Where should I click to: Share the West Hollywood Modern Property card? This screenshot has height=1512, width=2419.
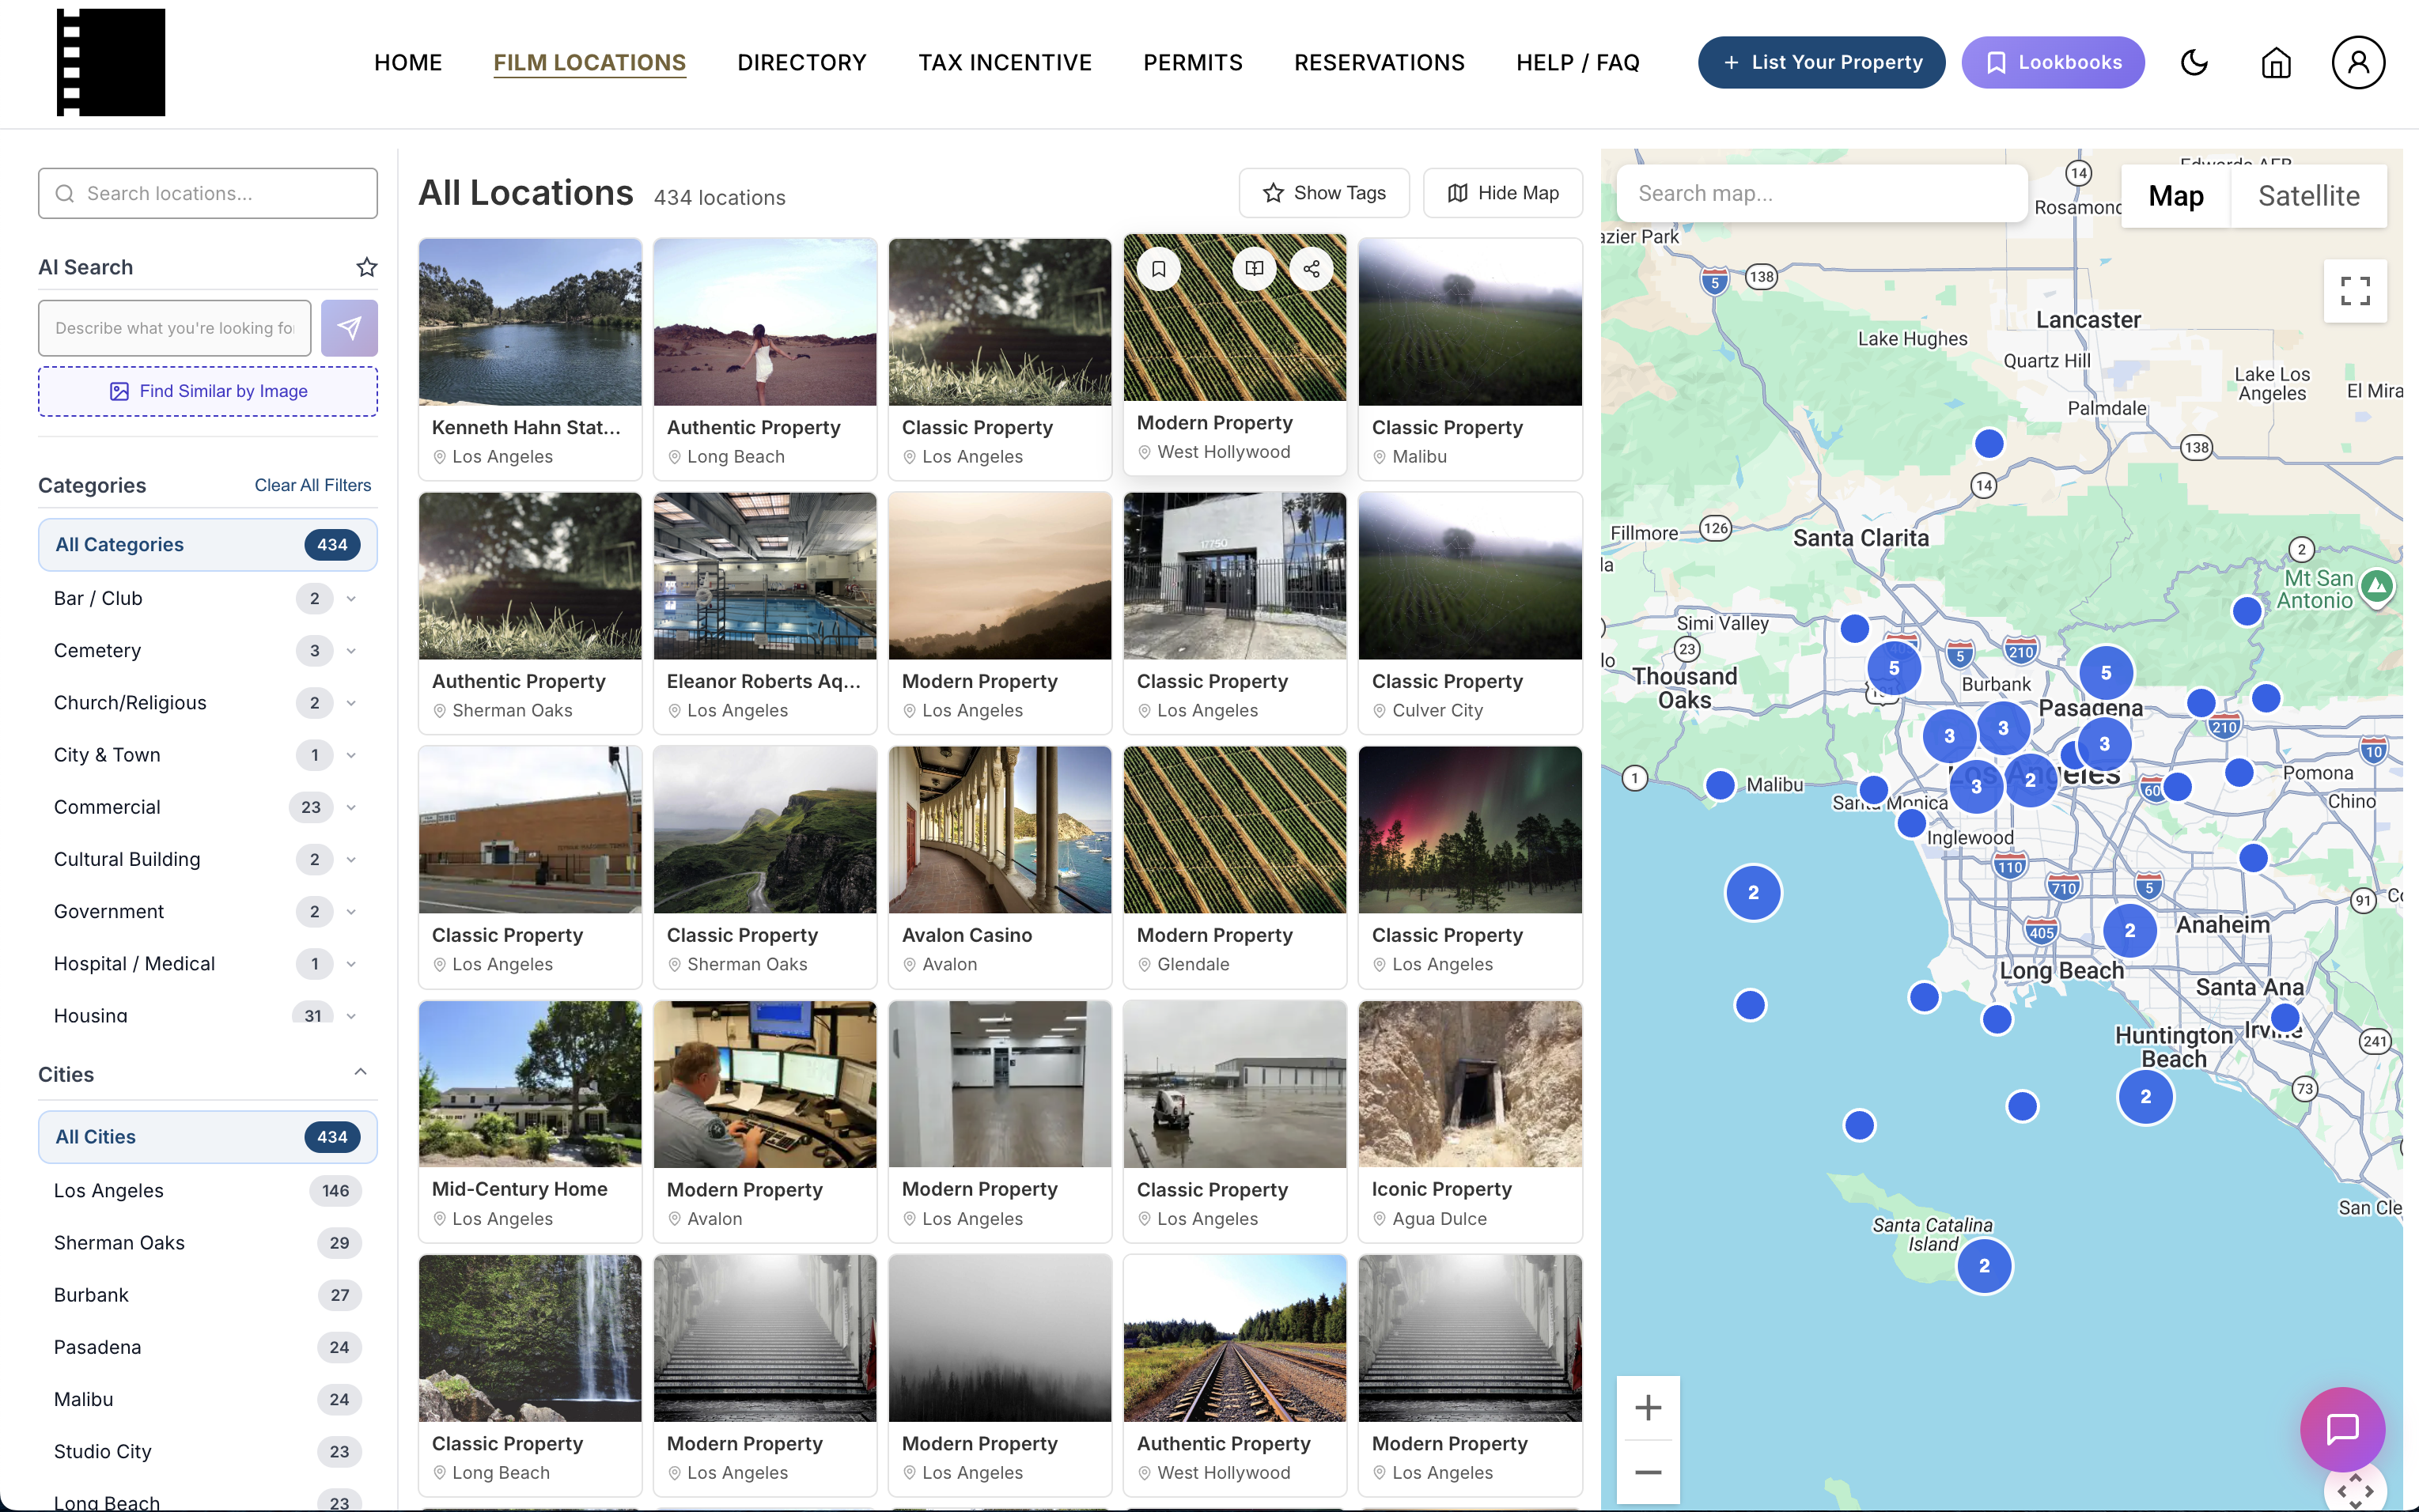tap(1311, 269)
